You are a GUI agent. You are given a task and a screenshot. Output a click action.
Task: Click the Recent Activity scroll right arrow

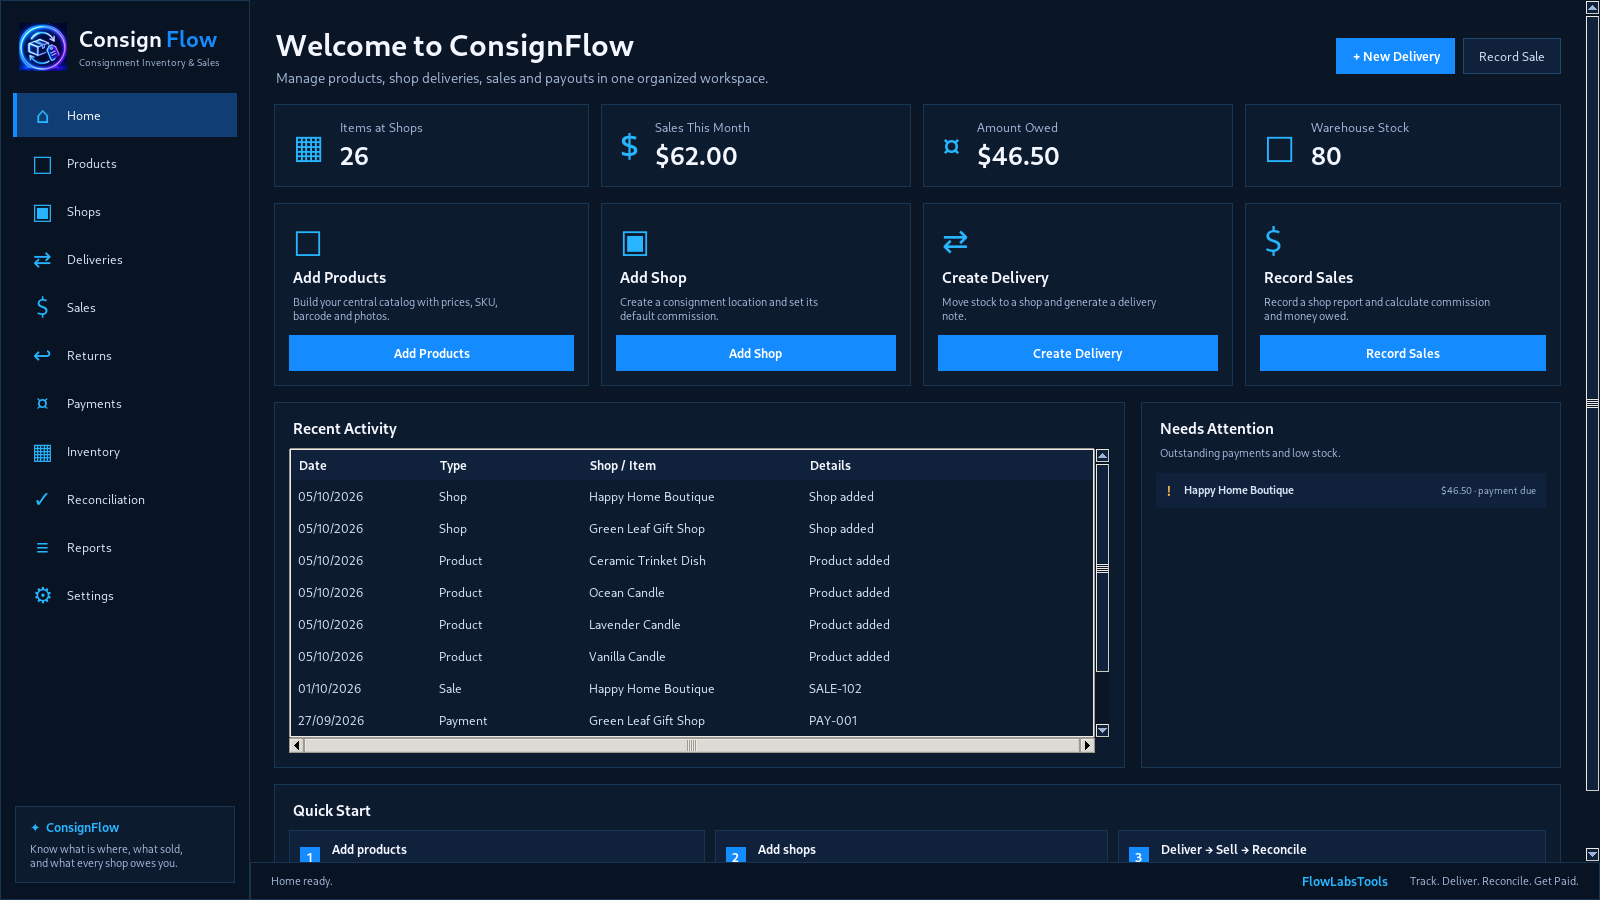pyautogui.click(x=1087, y=745)
